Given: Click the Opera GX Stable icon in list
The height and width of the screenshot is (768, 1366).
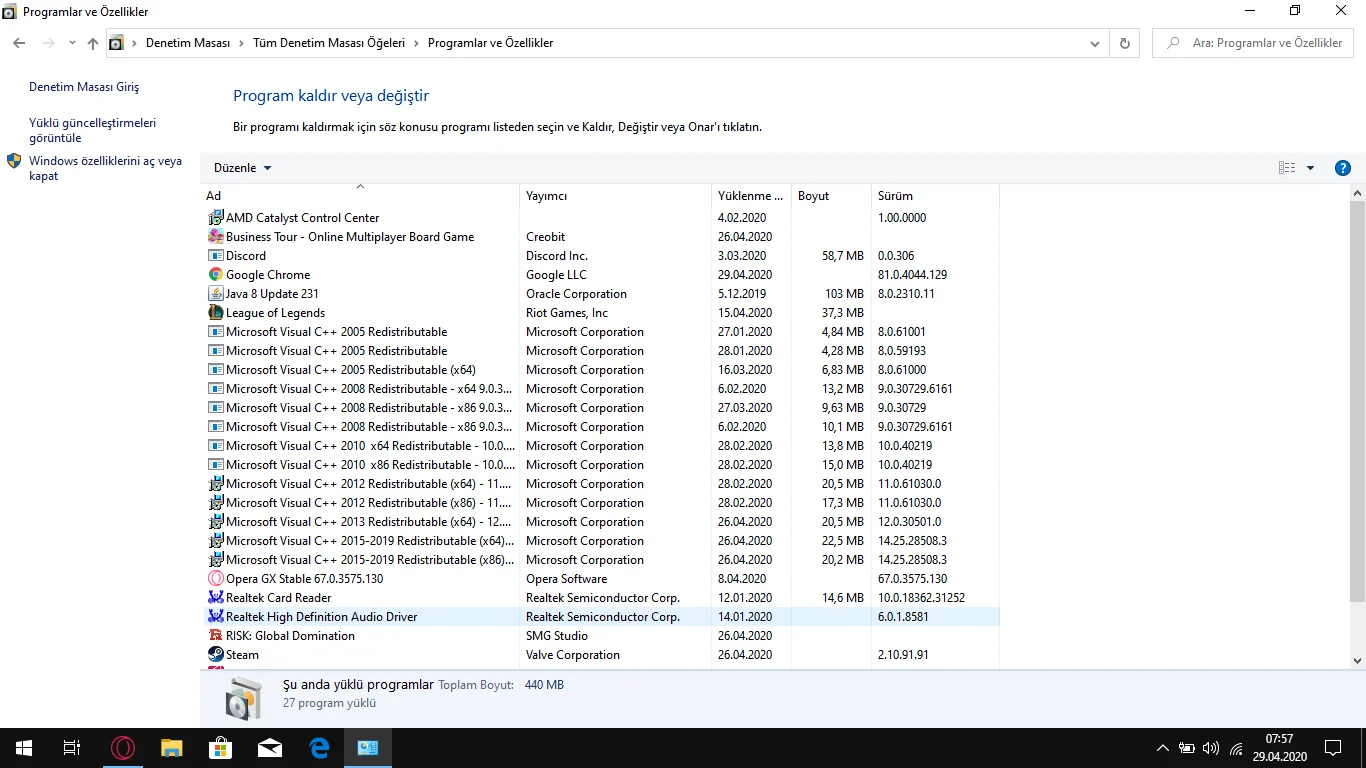Looking at the screenshot, I should coord(215,579).
